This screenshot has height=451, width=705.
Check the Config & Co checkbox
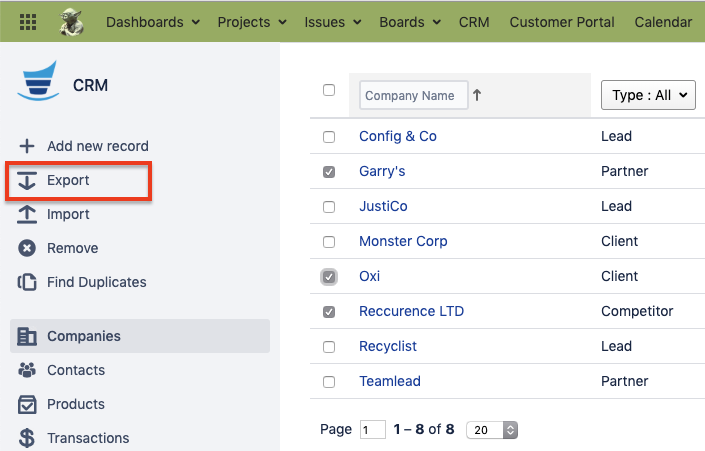(329, 136)
